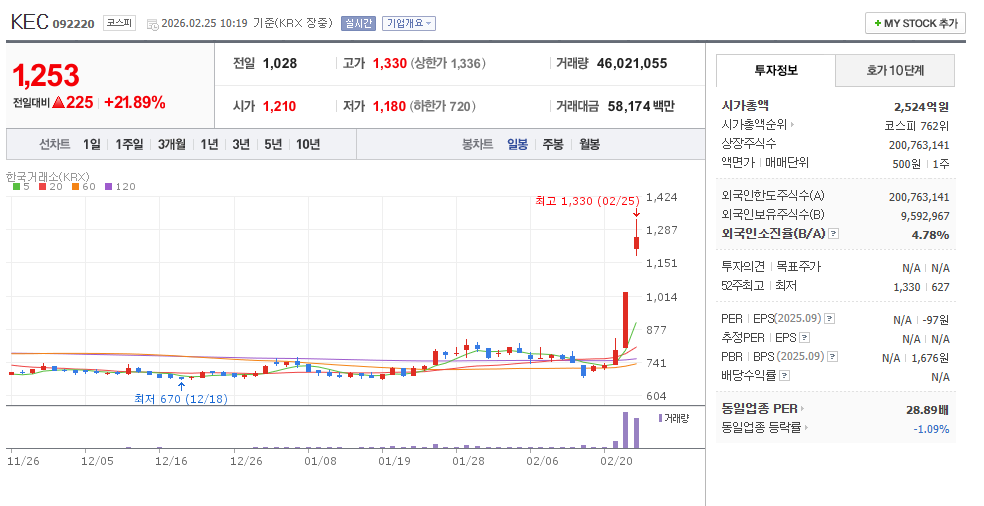The image size is (984, 506).
Task: Select the 3년 line chart period
Action: point(241,144)
